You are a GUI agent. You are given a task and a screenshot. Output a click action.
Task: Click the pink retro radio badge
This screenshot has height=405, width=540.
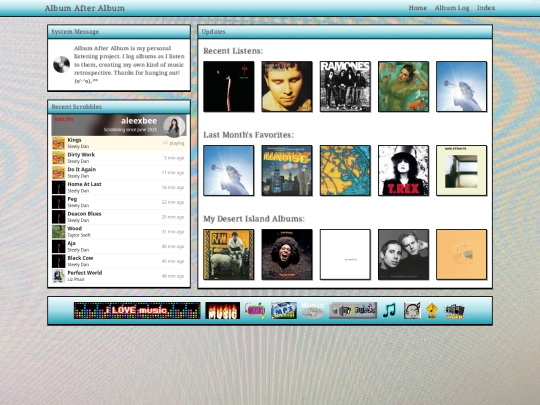click(x=255, y=310)
